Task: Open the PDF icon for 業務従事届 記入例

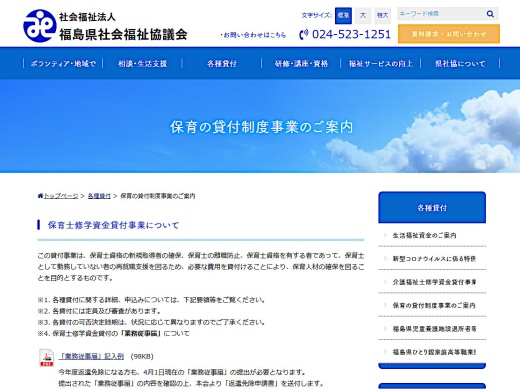Action: coord(46,358)
